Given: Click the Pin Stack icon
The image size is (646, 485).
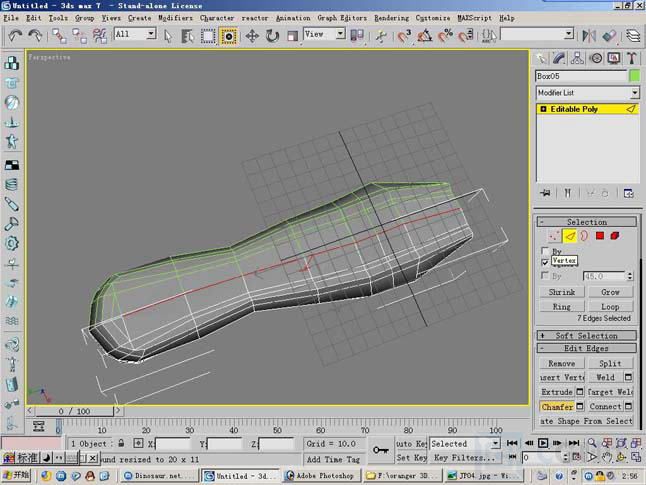Looking at the screenshot, I should pos(545,193).
